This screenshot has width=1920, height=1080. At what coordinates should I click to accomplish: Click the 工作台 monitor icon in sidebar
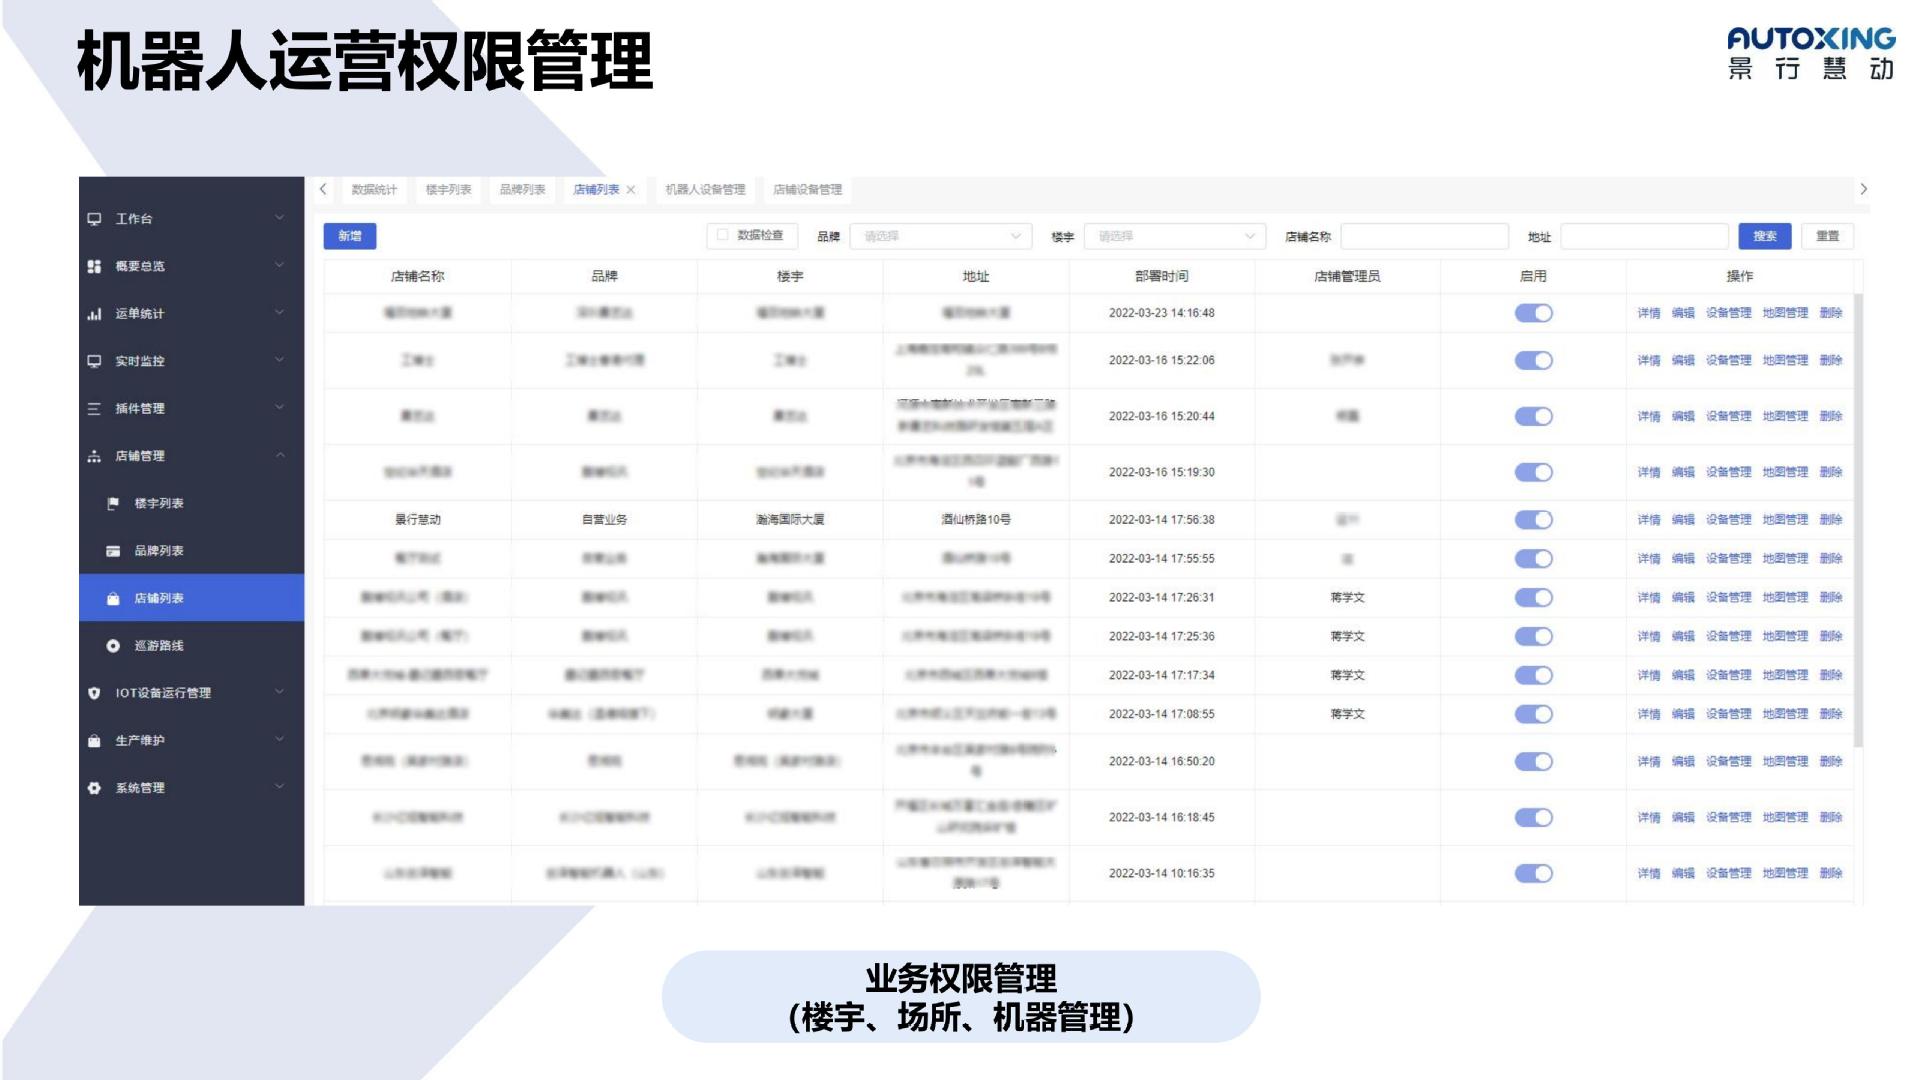coord(94,219)
